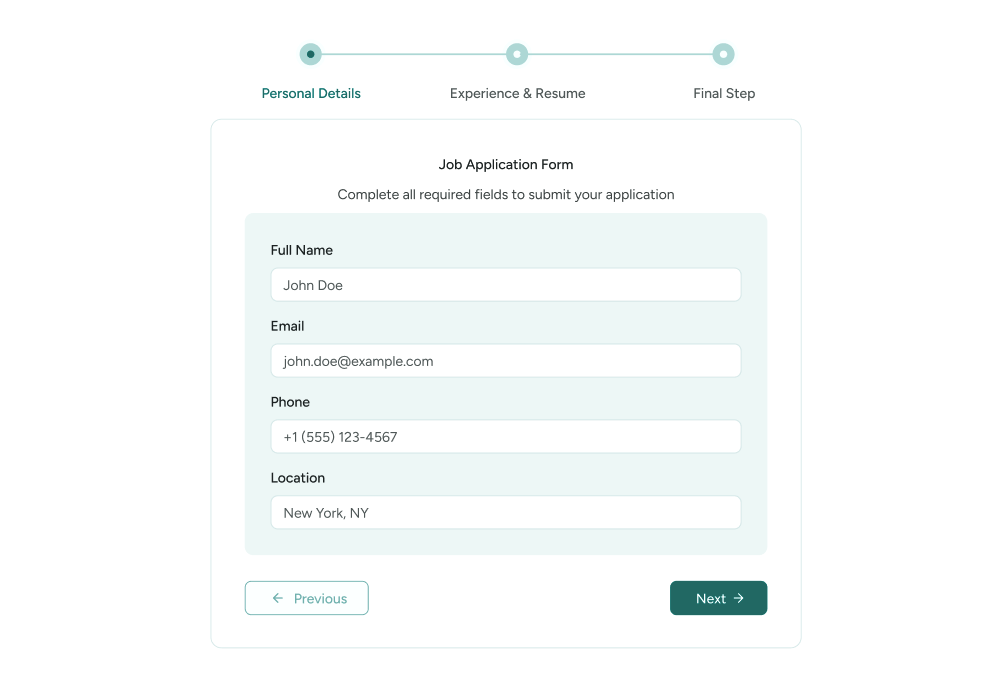Focus the Phone number input field
1000x683 pixels.
pyautogui.click(x=505, y=437)
